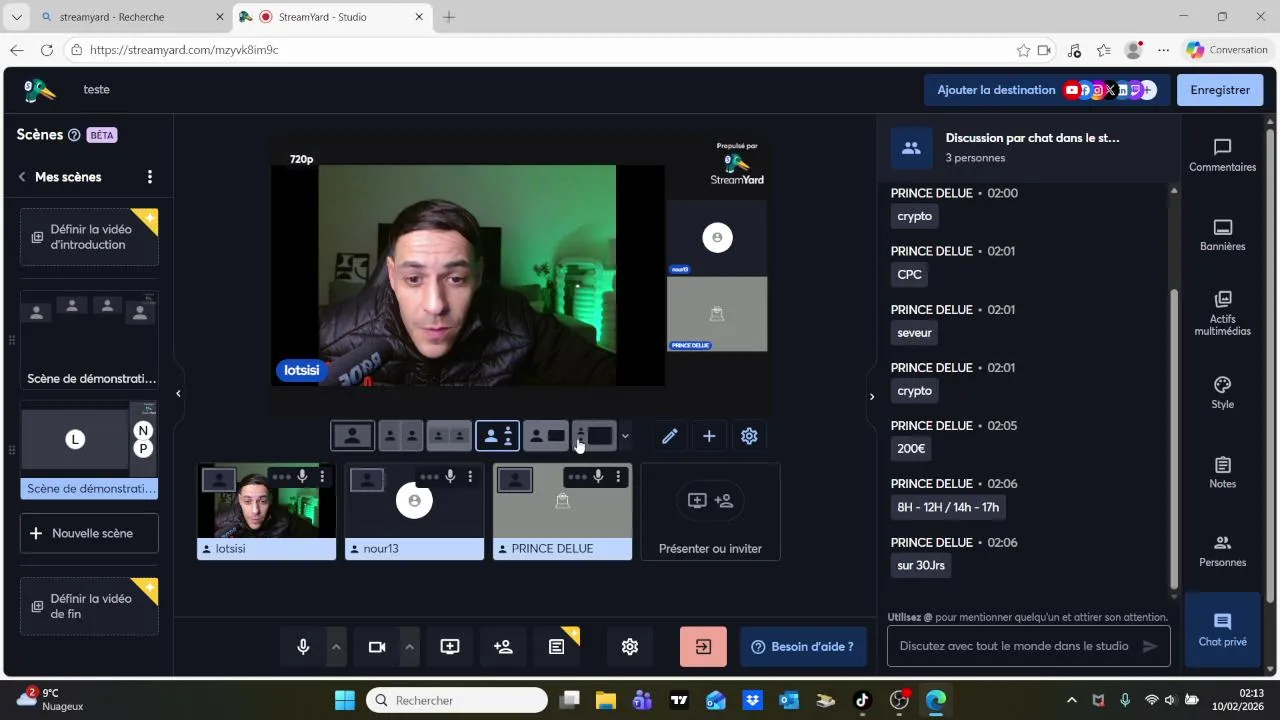The image size is (1280, 720).
Task: Click the plus add layout icon
Action: [709, 436]
